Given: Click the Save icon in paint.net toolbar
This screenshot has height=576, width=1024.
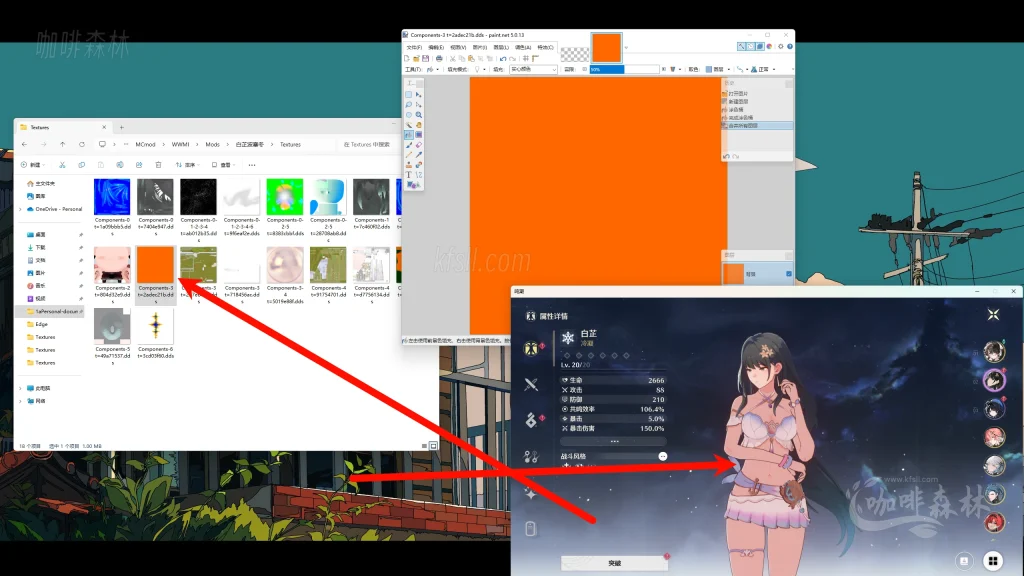Looking at the screenshot, I should (425, 58).
